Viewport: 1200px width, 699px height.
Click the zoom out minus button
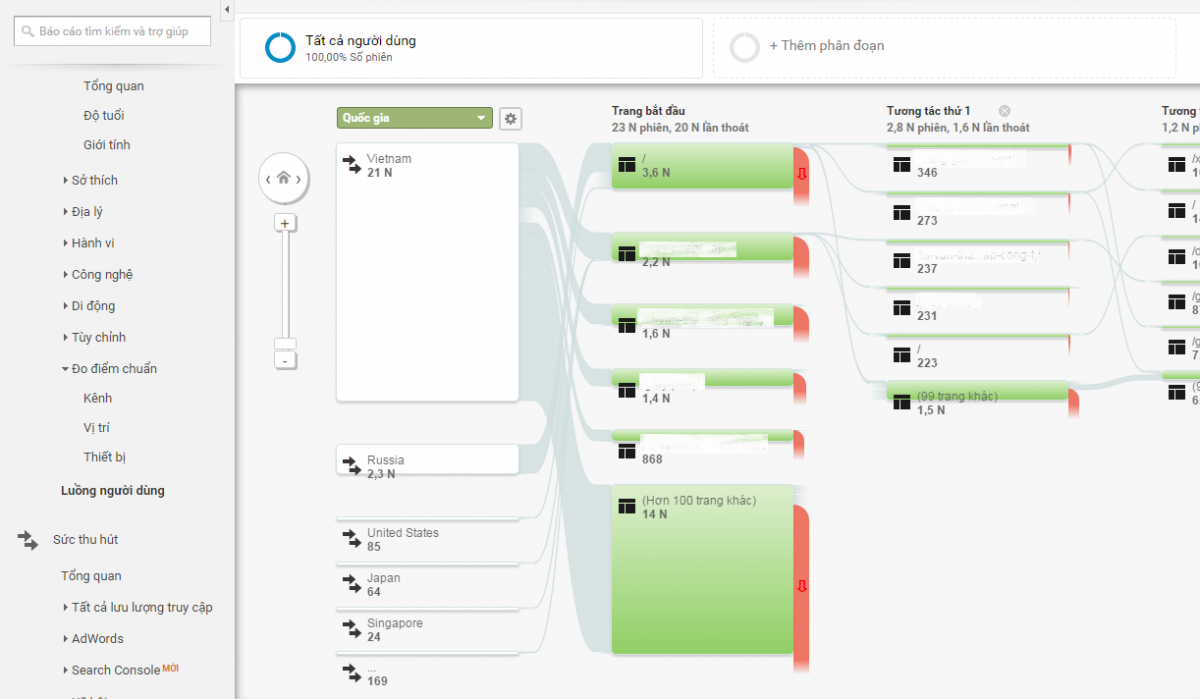[285, 360]
